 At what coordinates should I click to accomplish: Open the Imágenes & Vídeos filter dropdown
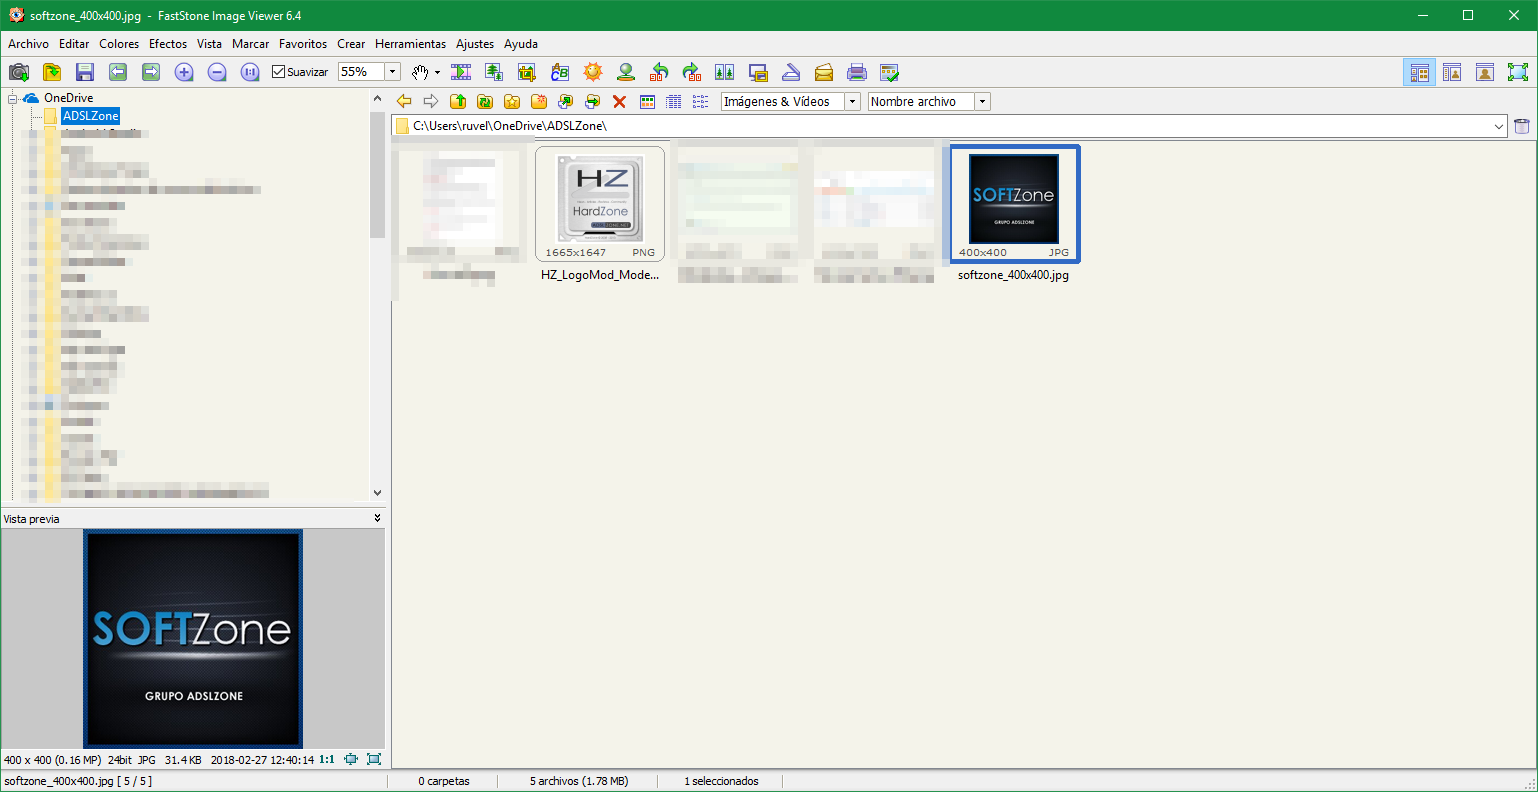click(852, 101)
